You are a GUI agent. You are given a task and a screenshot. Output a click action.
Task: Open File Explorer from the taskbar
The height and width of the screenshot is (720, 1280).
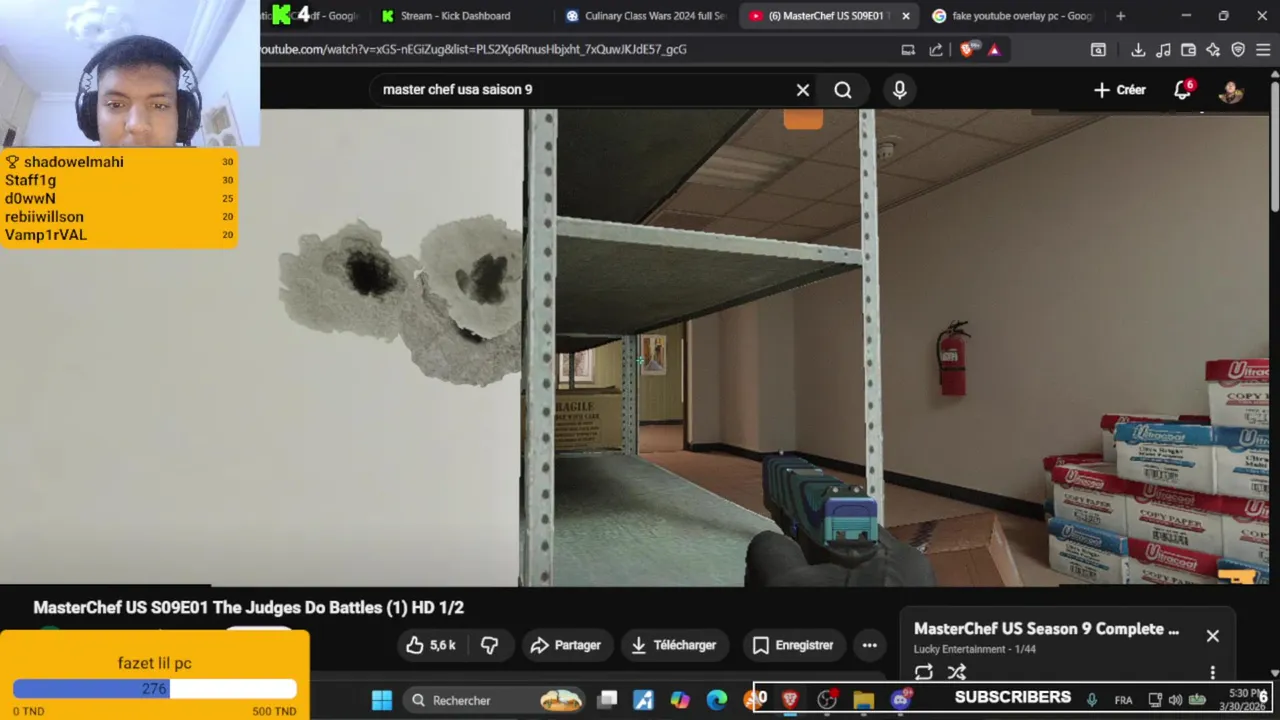click(x=864, y=700)
